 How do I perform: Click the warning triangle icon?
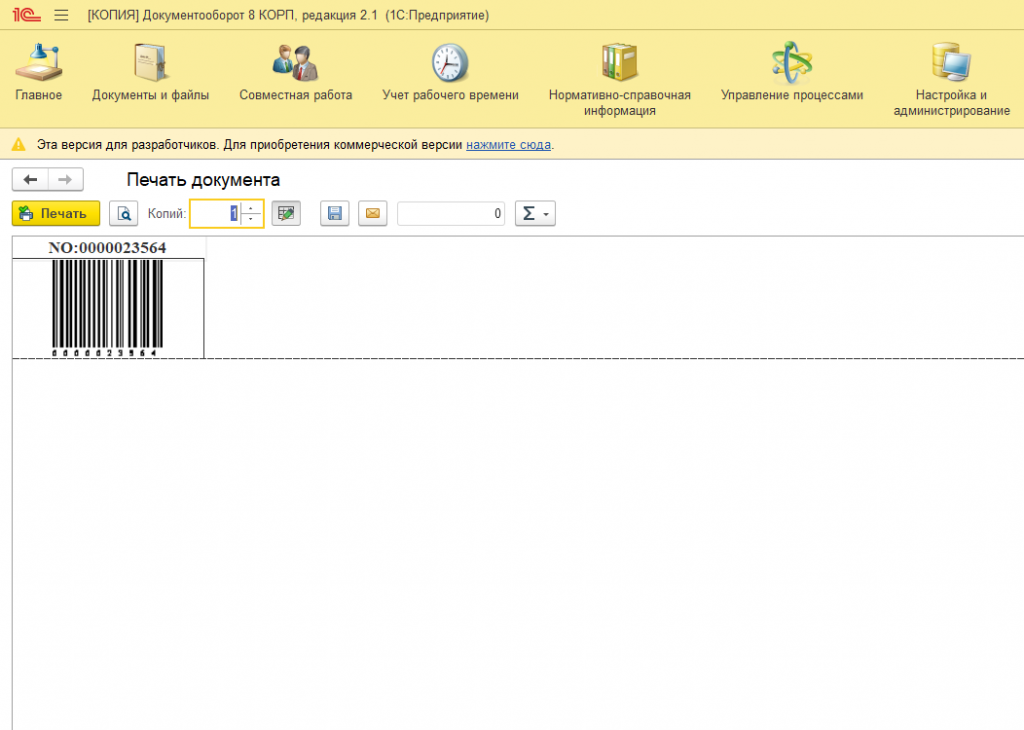tap(19, 144)
